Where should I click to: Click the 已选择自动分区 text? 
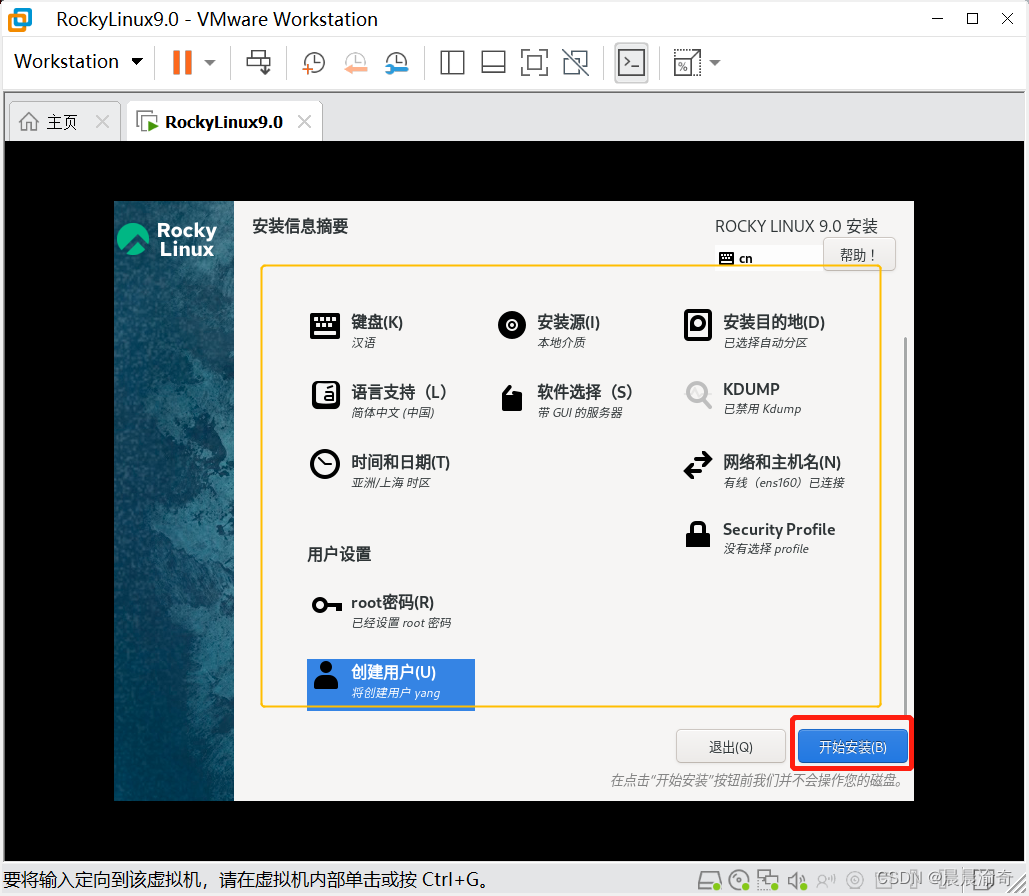(765, 343)
